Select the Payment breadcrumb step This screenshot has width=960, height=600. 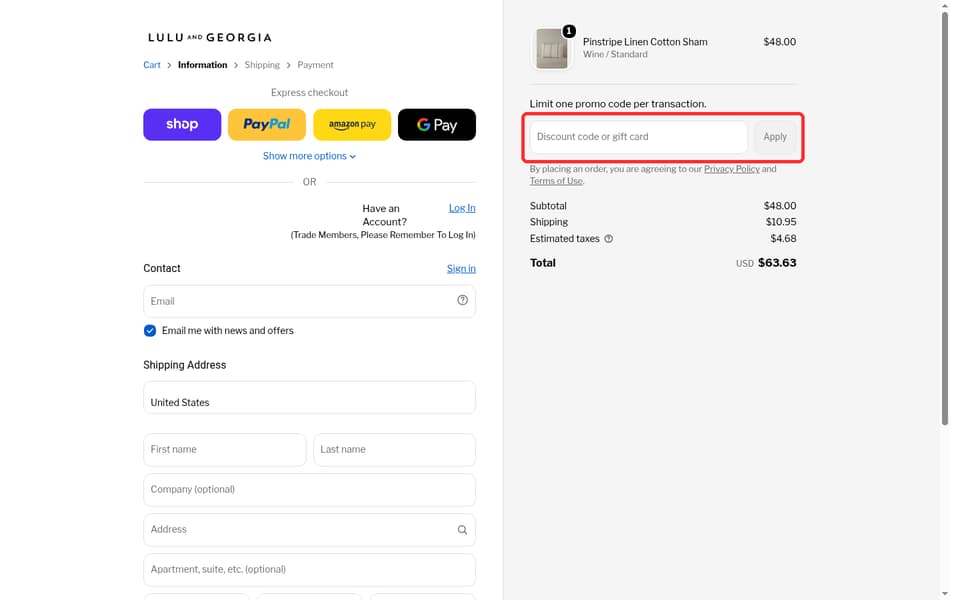pyautogui.click(x=315, y=65)
